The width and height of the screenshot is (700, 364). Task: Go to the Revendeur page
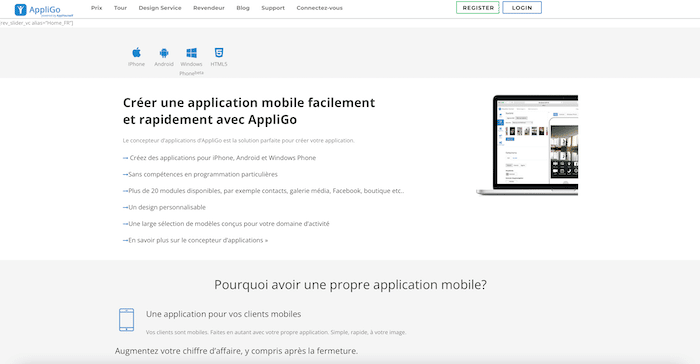(x=209, y=8)
